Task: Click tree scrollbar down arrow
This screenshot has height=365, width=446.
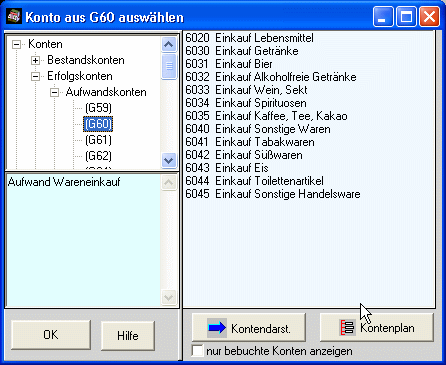Action: point(169,160)
